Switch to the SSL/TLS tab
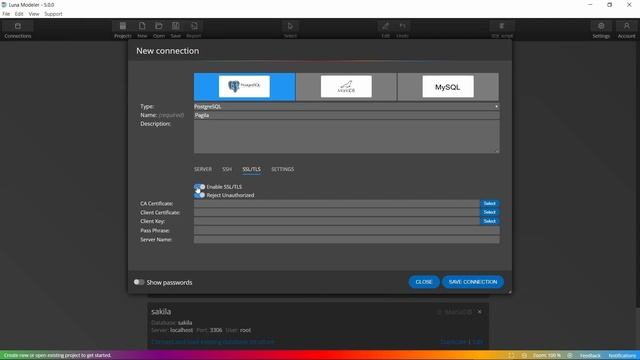The width and height of the screenshot is (640, 360). [x=251, y=169]
